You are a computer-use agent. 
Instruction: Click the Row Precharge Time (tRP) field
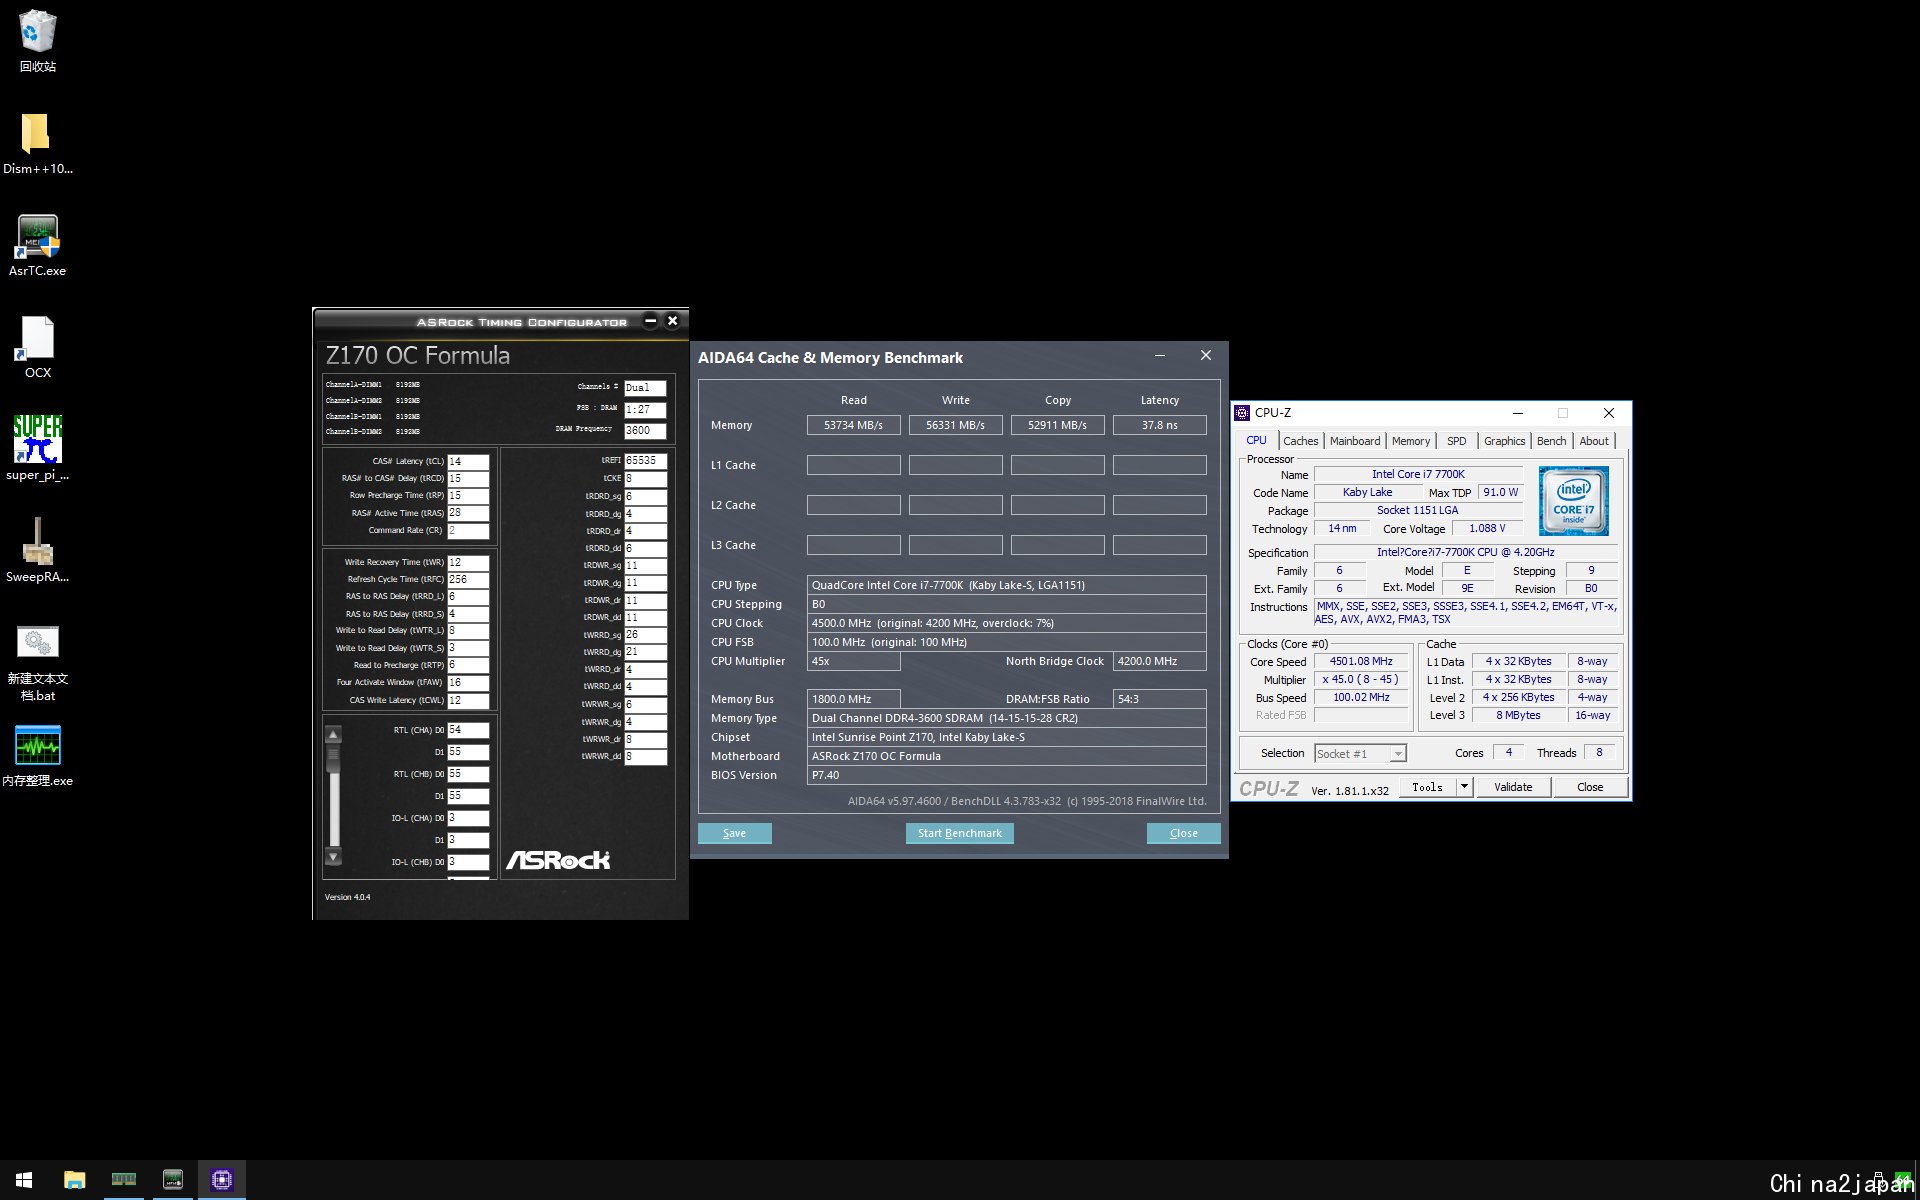coord(468,496)
